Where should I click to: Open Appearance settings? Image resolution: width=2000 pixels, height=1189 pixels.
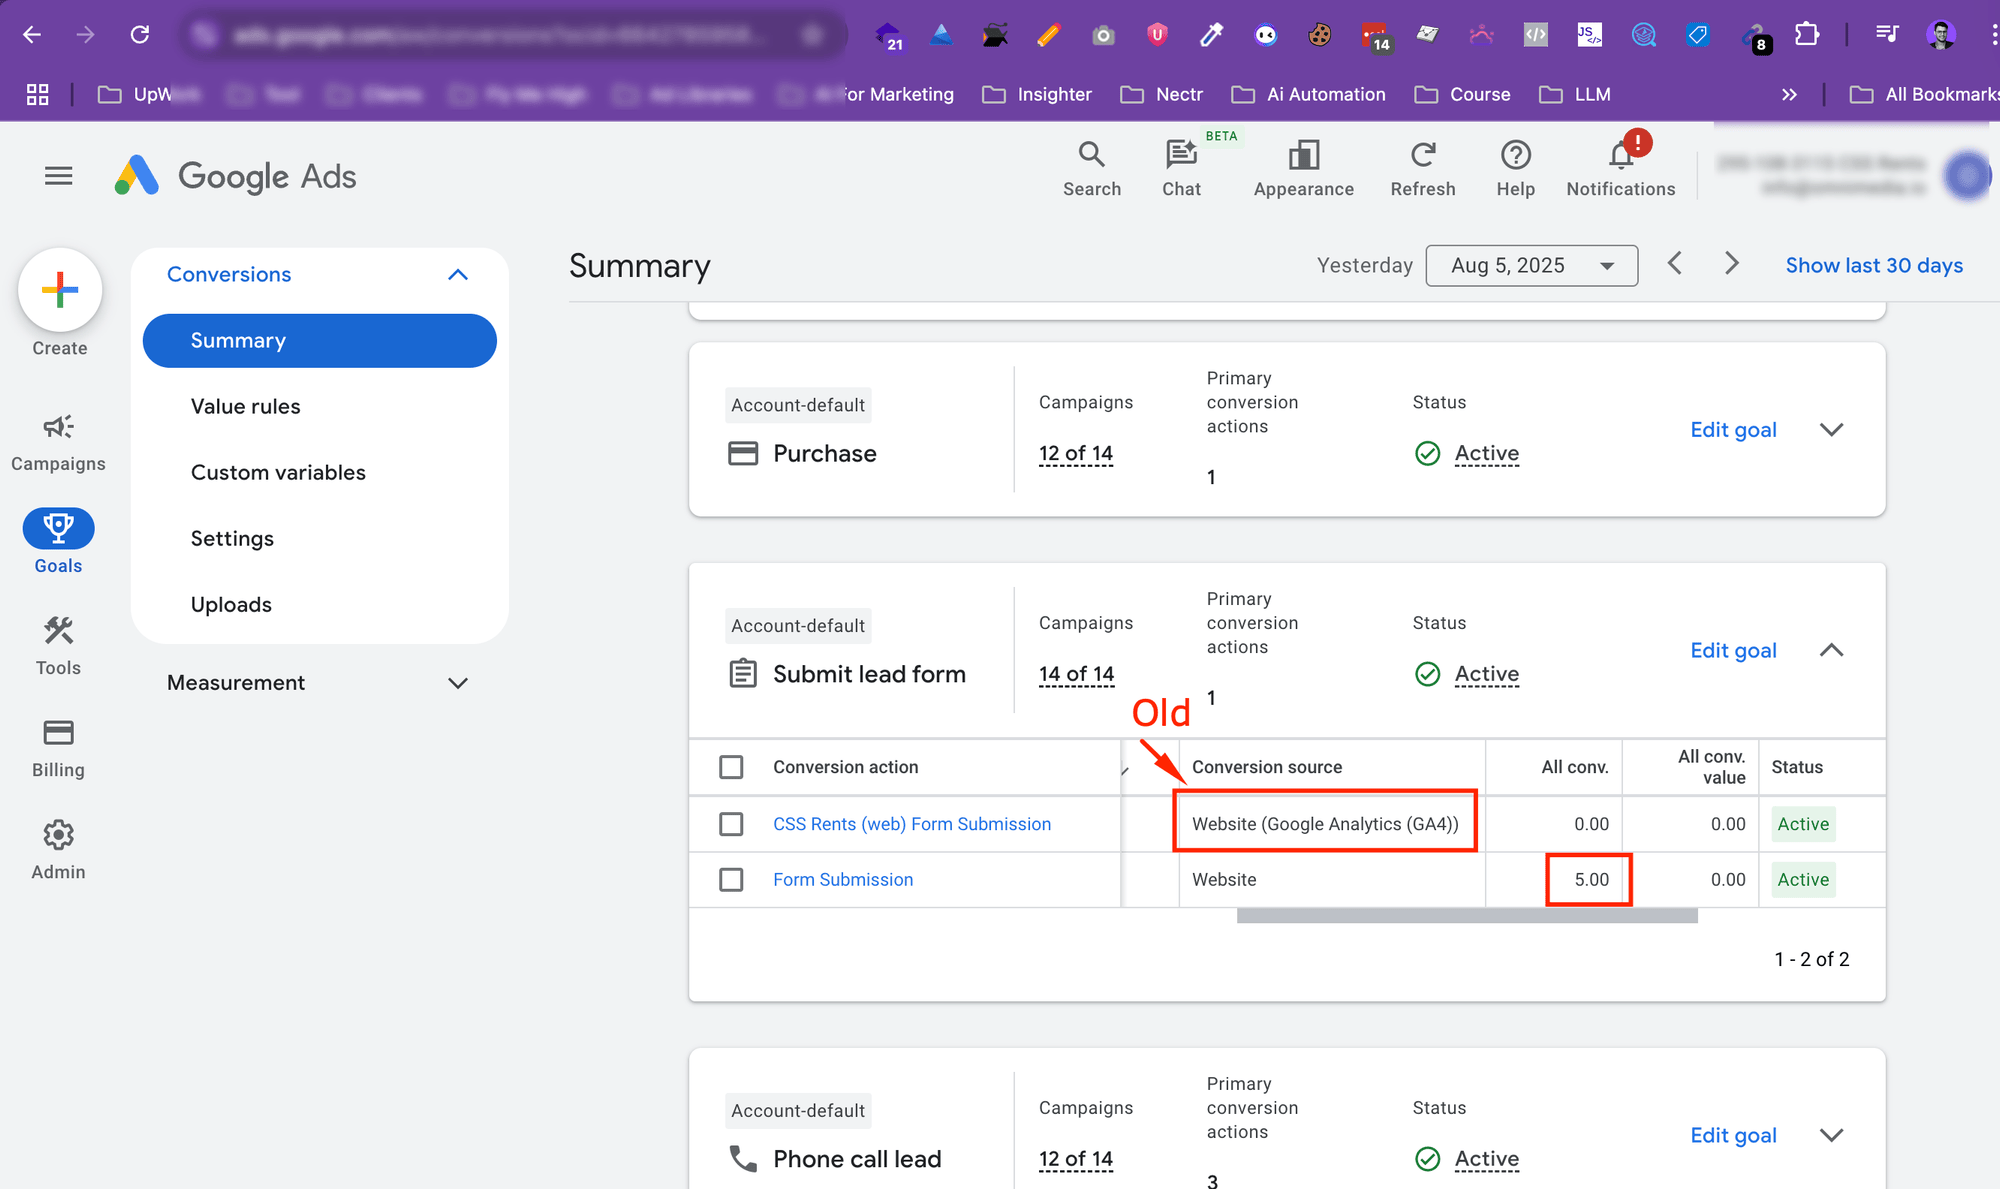click(1303, 168)
